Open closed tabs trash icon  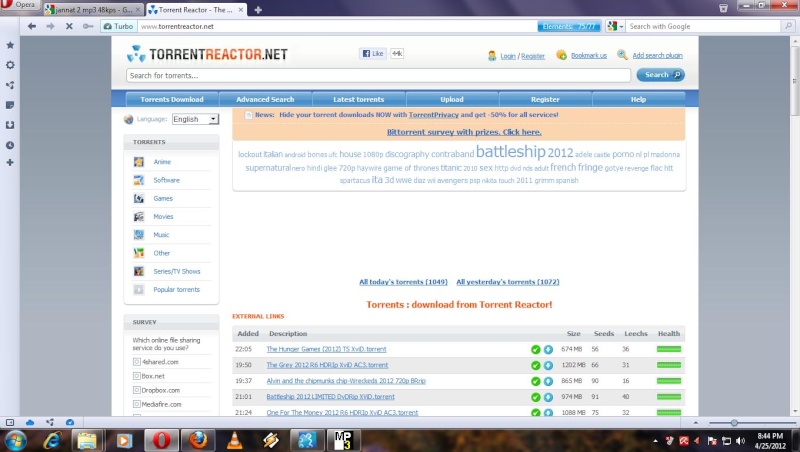[723, 8]
